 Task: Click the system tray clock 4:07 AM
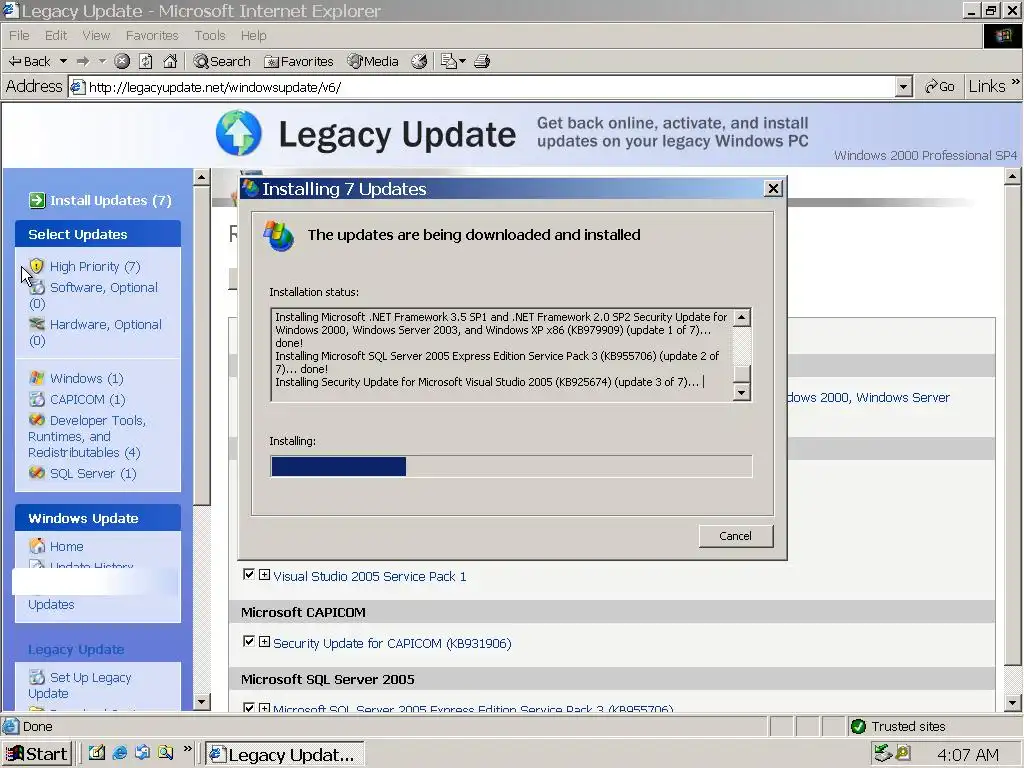tap(968, 755)
